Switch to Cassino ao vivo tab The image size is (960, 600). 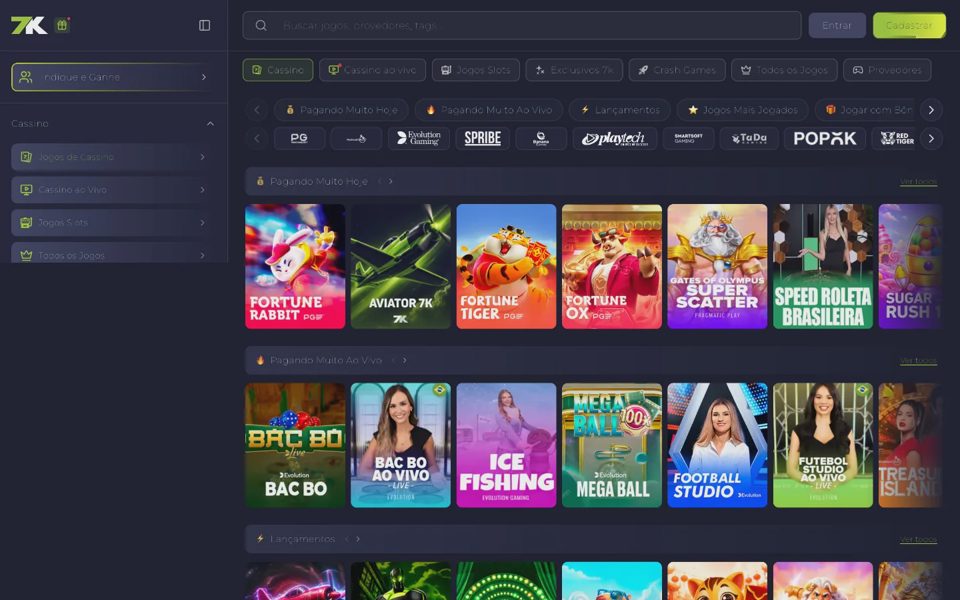click(372, 70)
